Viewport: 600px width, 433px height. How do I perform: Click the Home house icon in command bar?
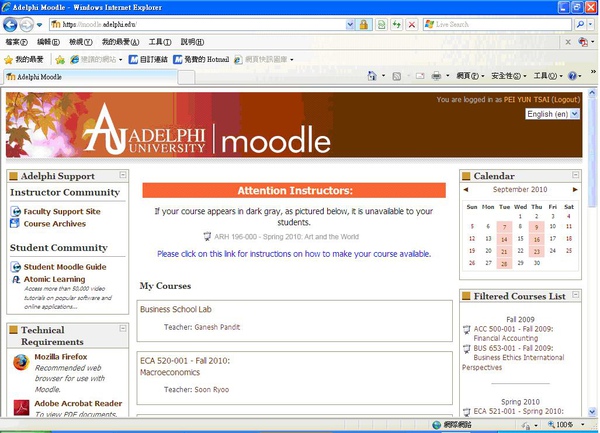click(372, 75)
